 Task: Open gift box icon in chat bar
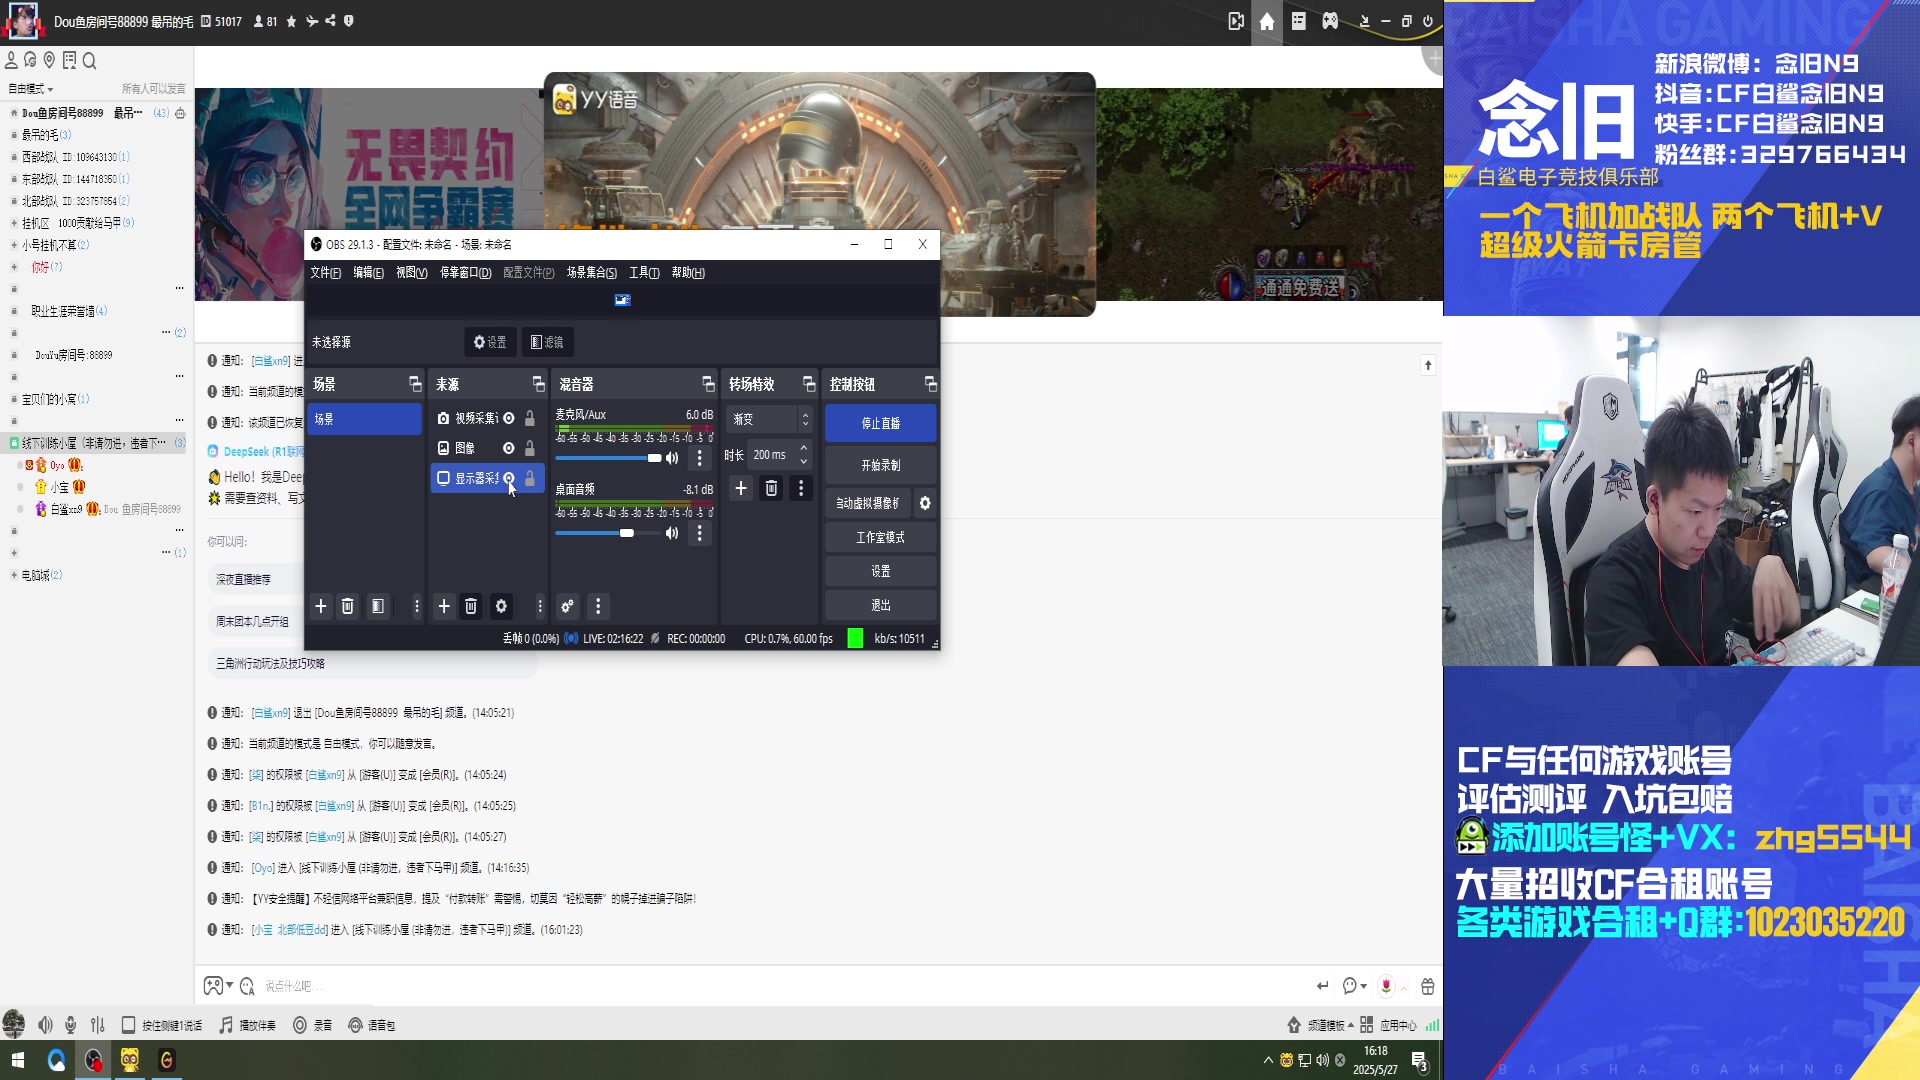(x=1428, y=986)
